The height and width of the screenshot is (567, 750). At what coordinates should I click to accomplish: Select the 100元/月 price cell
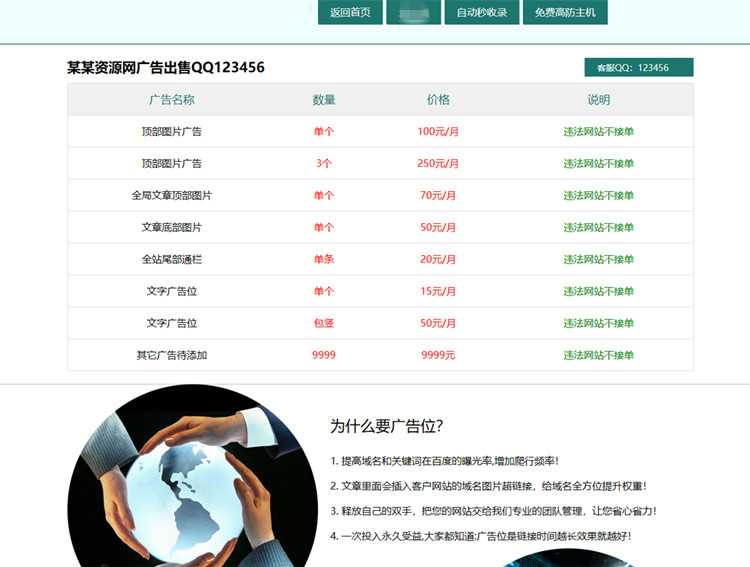pyautogui.click(x=438, y=132)
